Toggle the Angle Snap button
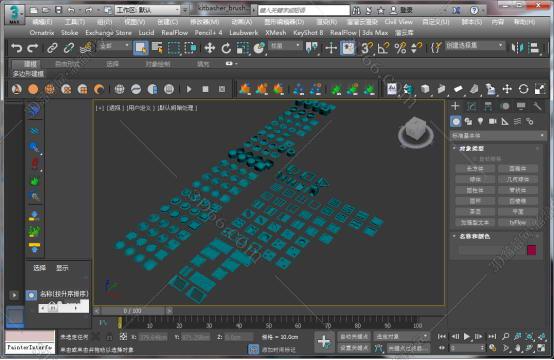This screenshot has height=360, width=554. [383, 48]
